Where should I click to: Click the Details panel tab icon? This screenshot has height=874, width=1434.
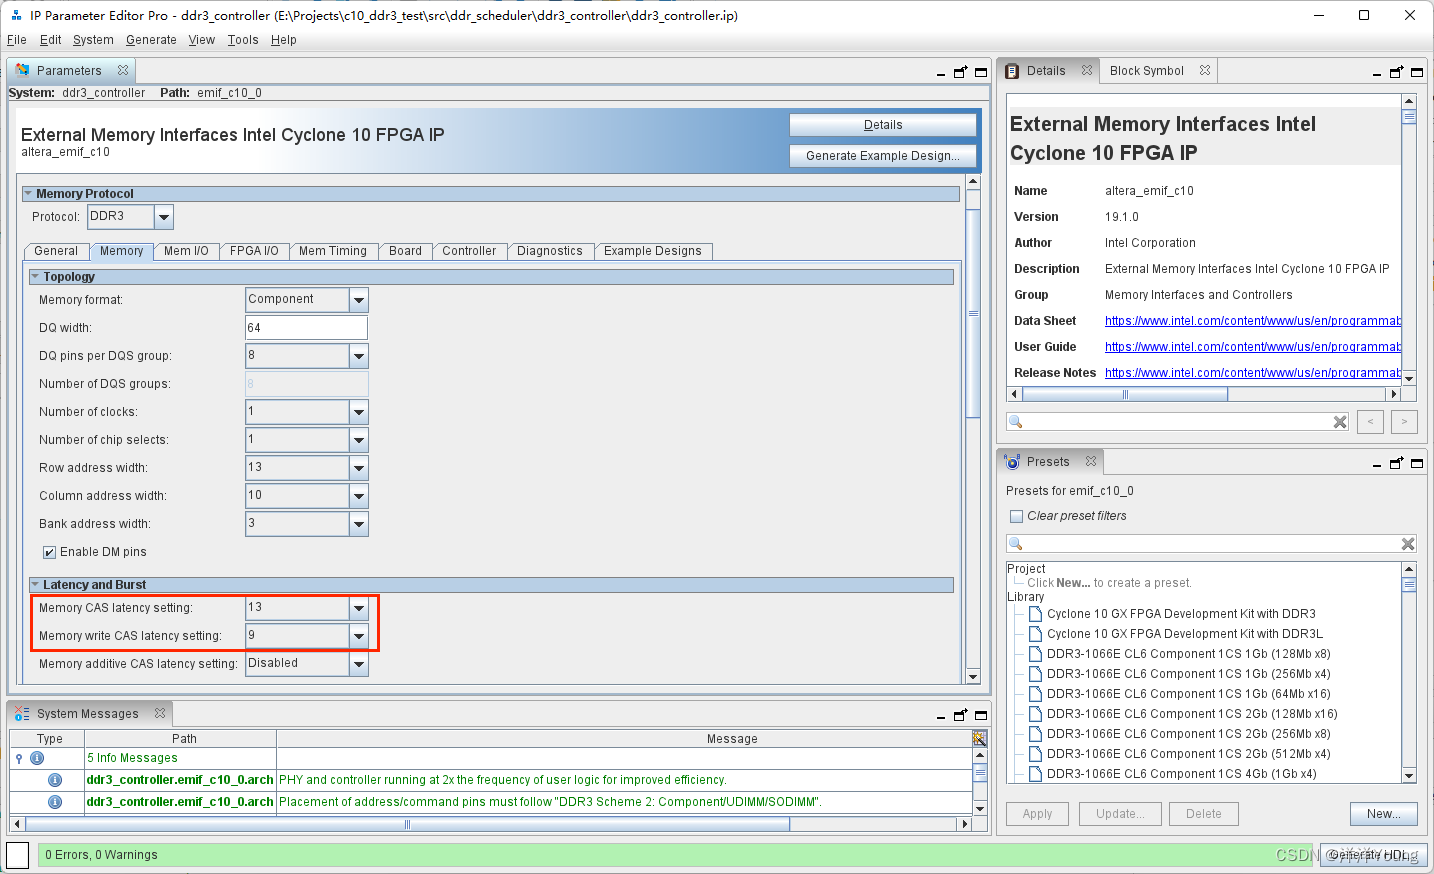[x=1012, y=71]
